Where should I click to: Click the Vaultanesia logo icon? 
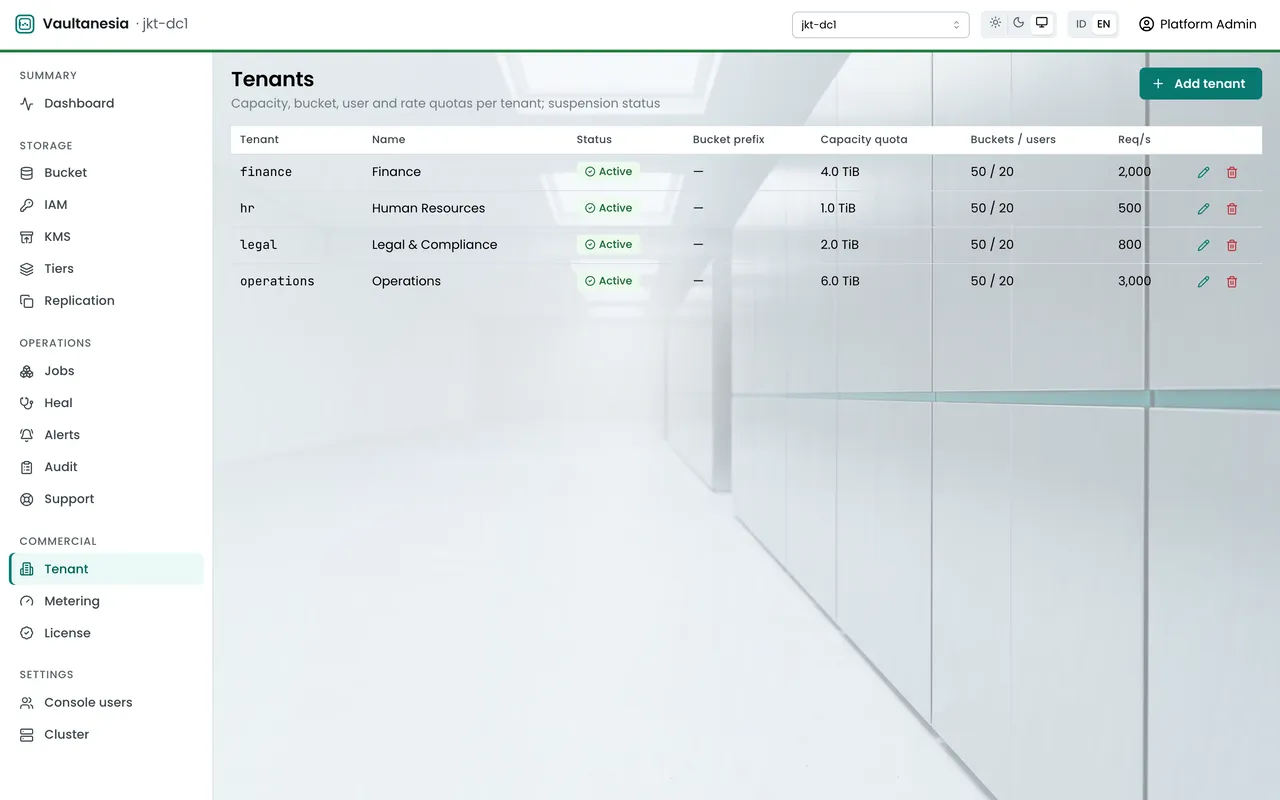(x=25, y=24)
